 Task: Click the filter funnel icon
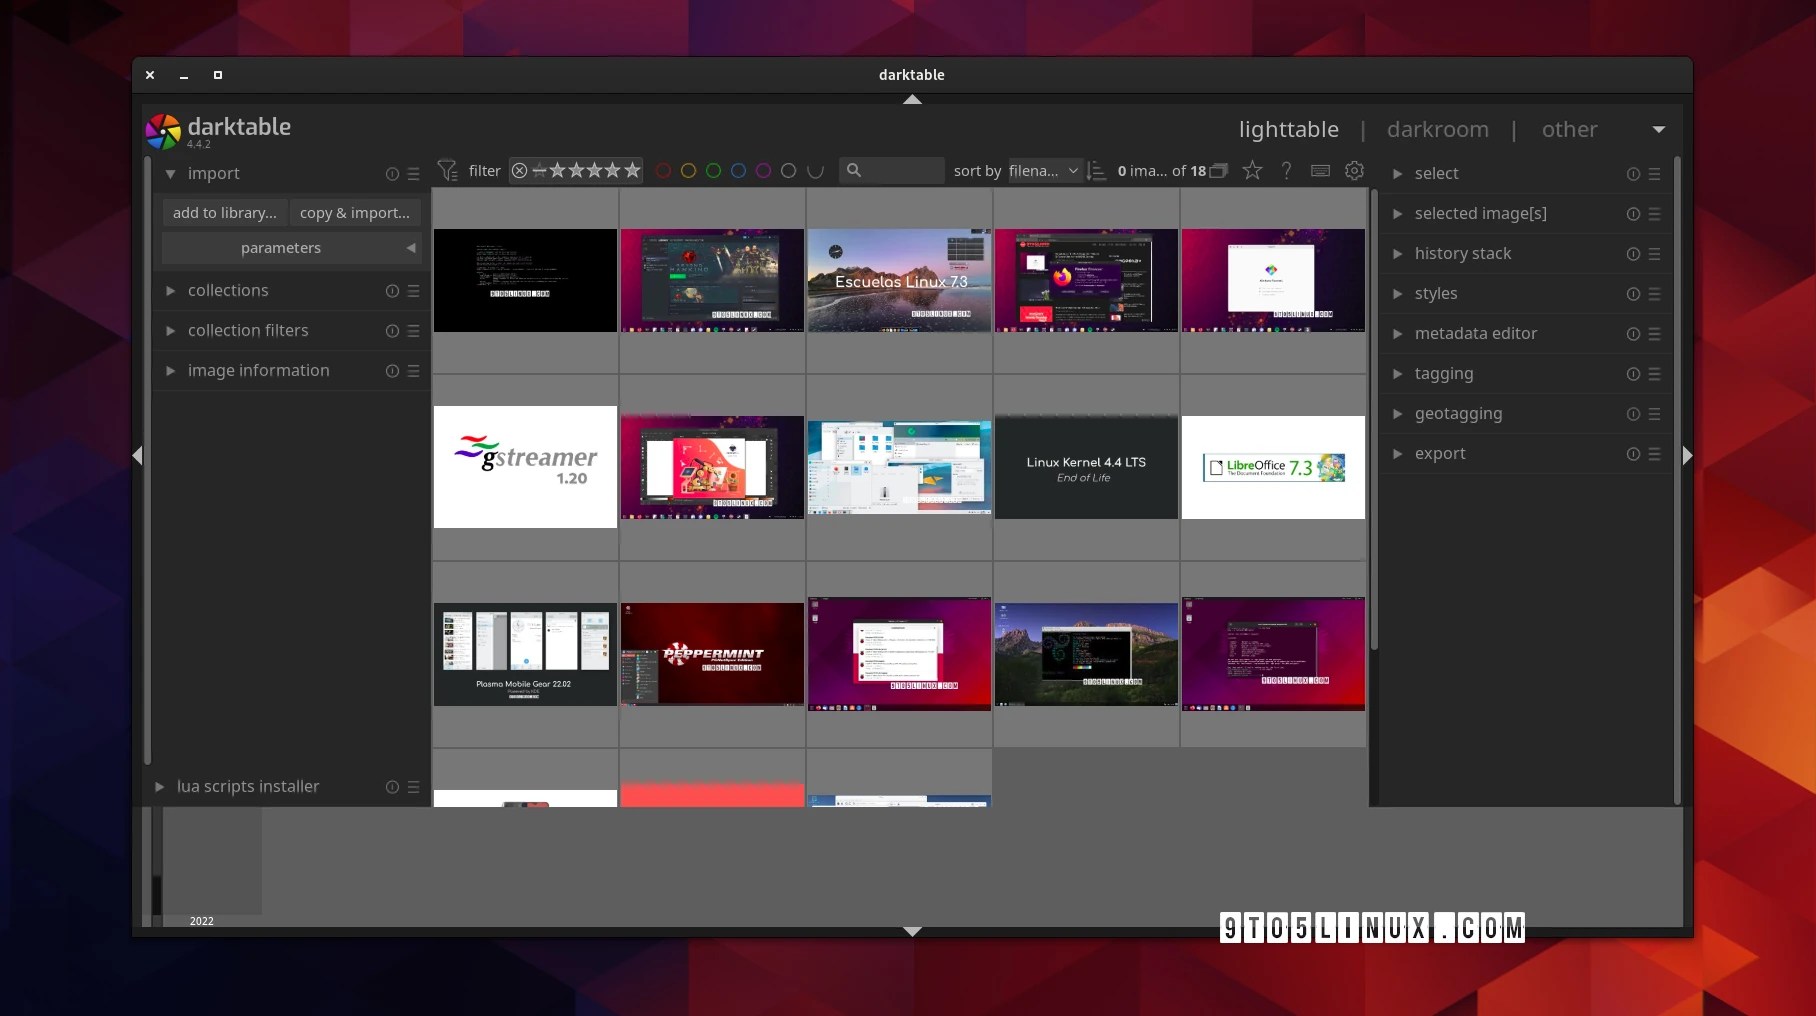[x=448, y=170]
